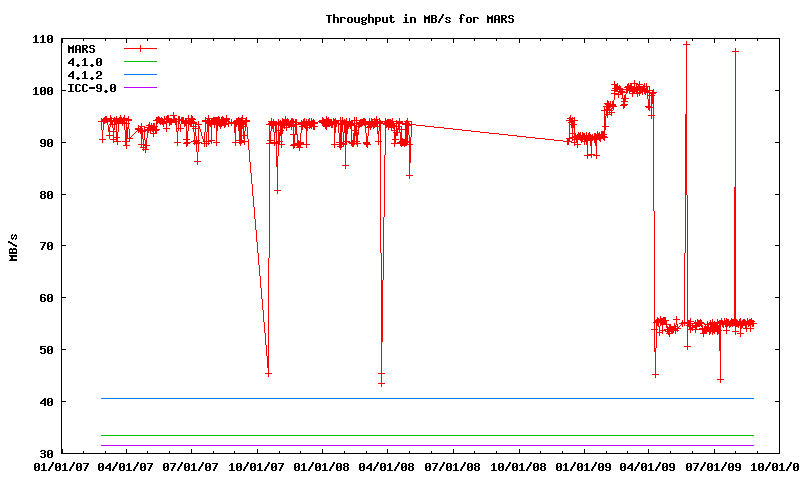
Task: Click the 4.1.2 legend label
Action: (x=83, y=75)
